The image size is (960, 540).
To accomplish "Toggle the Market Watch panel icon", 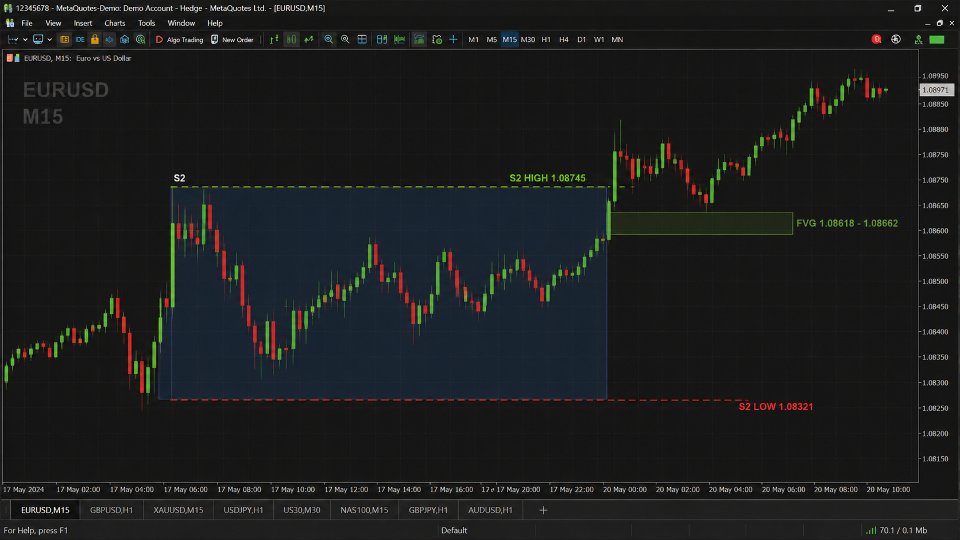I will point(64,39).
